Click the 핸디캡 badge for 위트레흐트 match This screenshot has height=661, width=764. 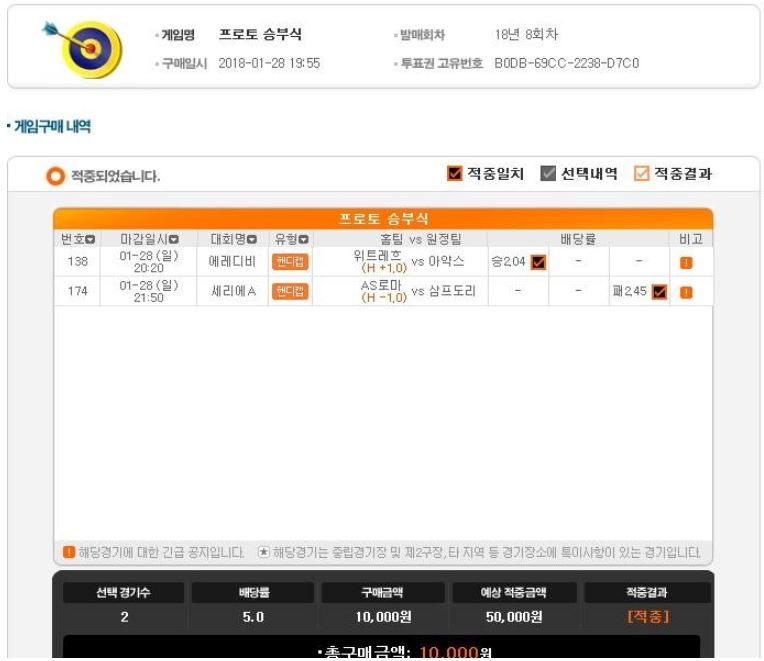coord(290,262)
